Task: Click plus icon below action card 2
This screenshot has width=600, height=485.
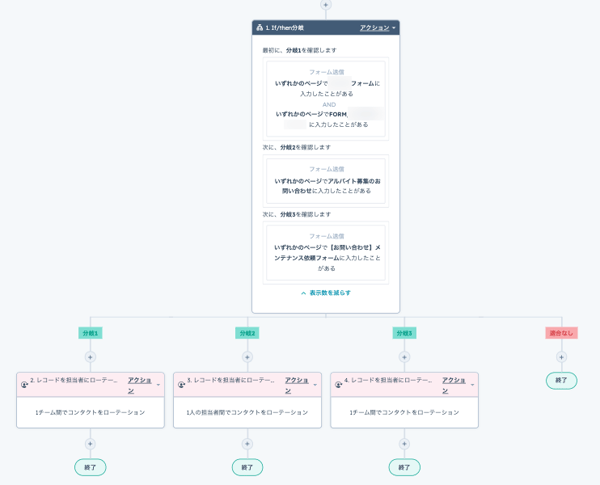Action: [90, 444]
